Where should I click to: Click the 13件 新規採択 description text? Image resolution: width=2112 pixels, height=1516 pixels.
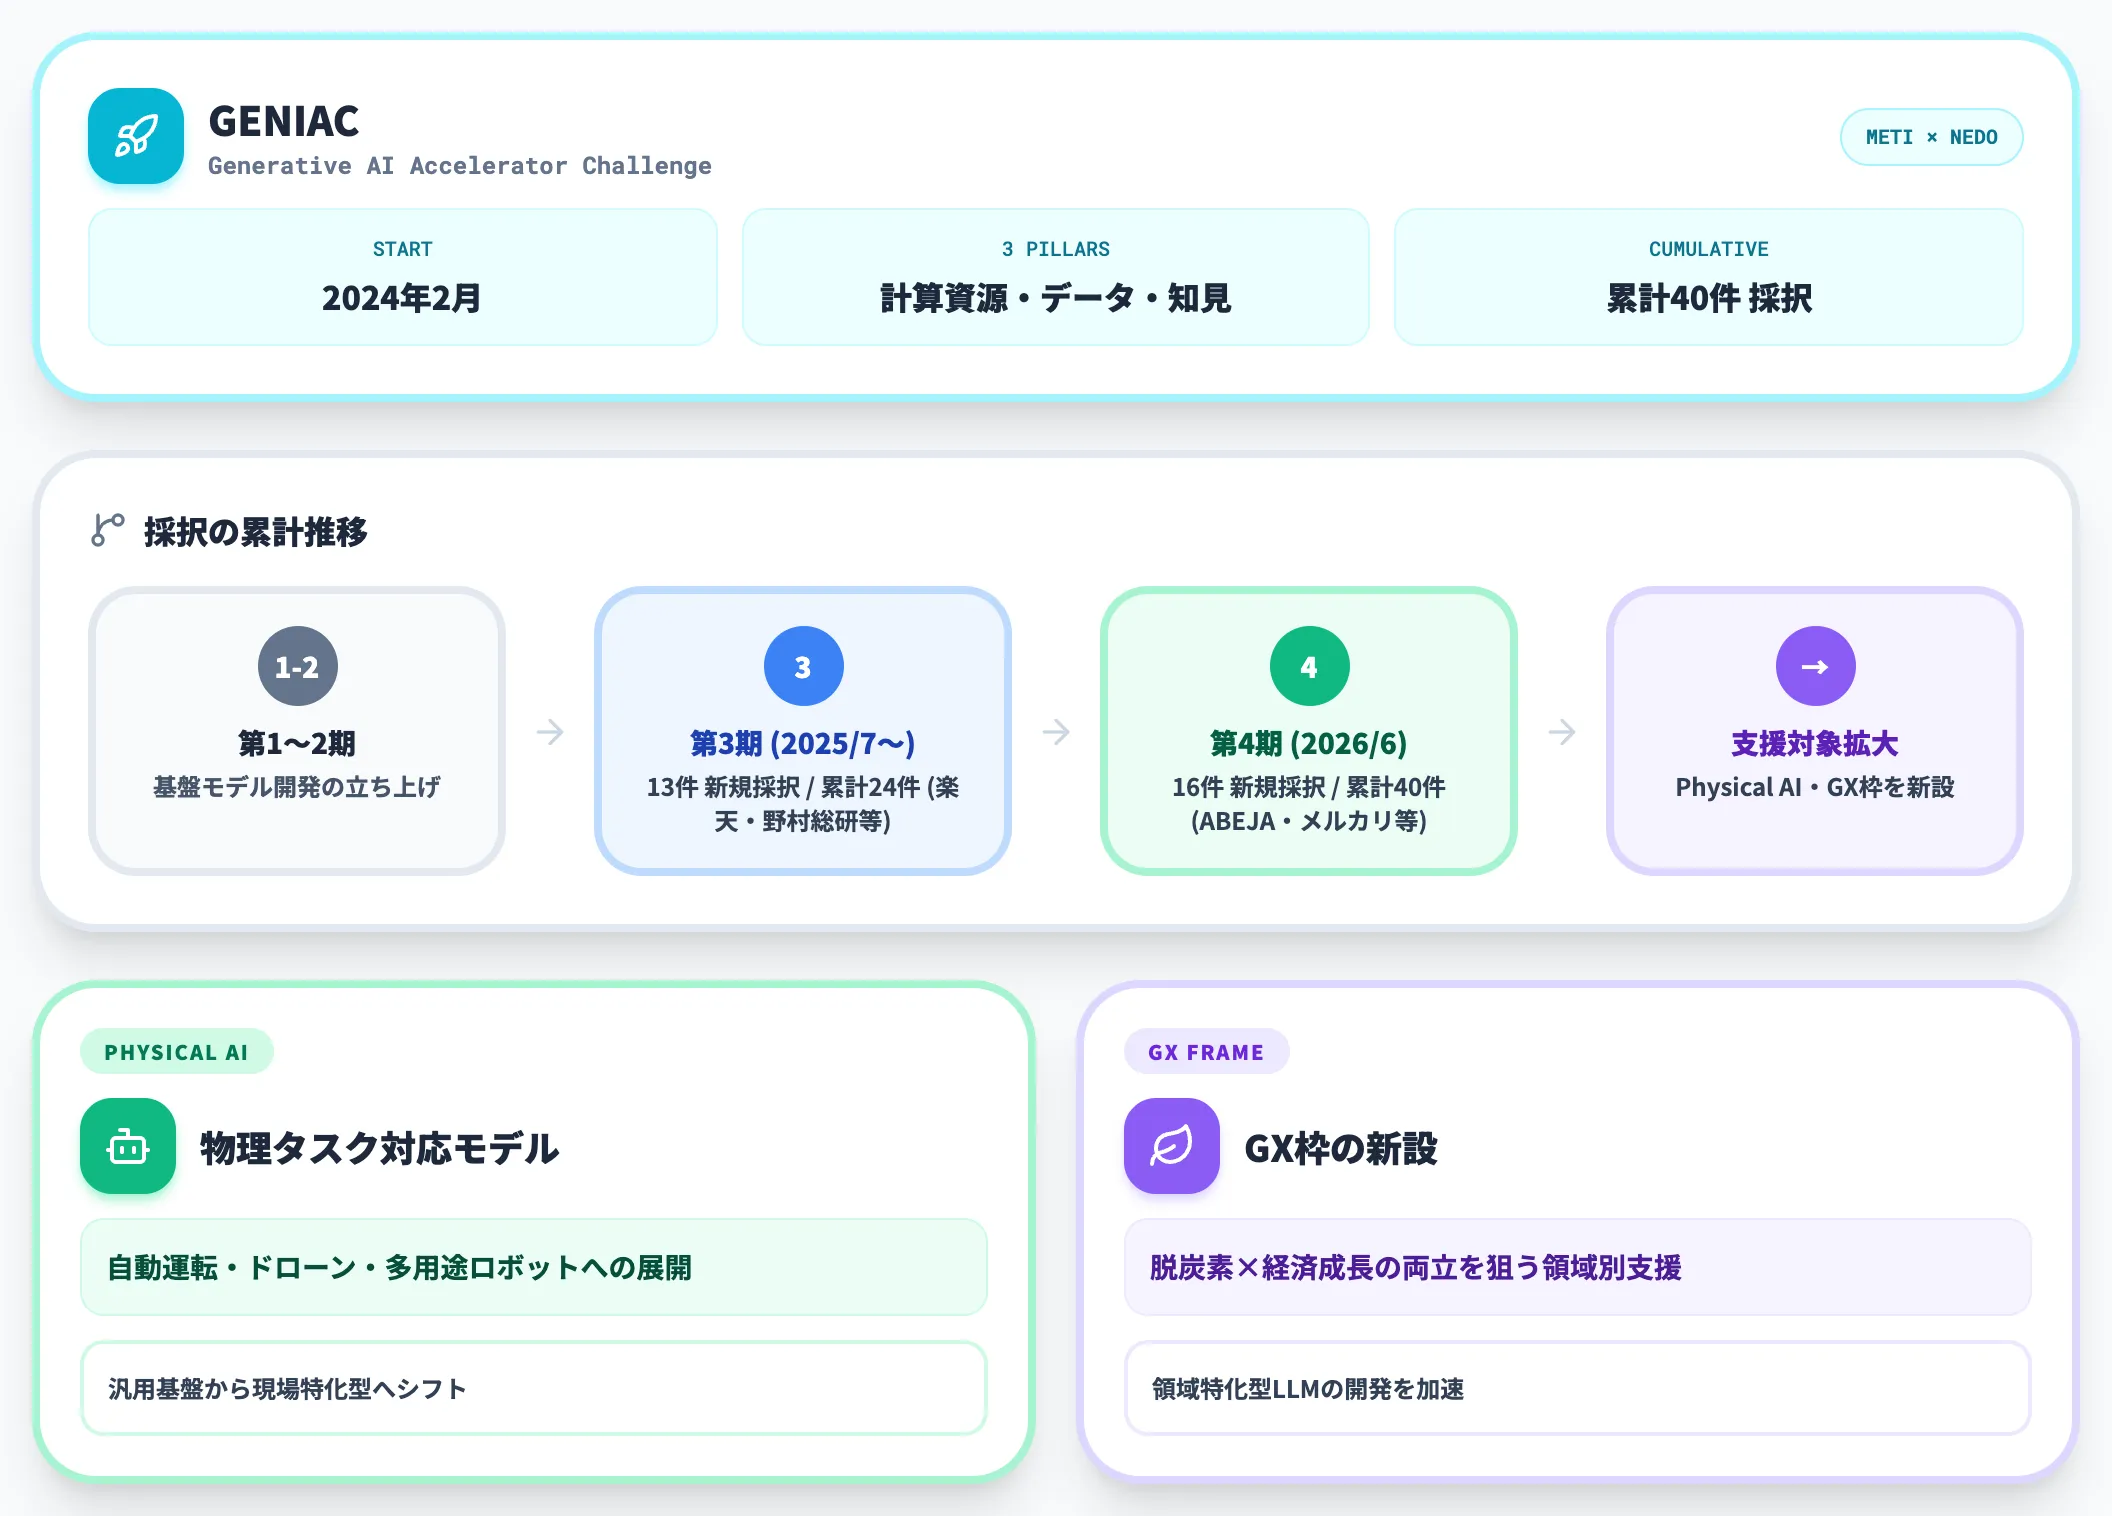click(803, 804)
